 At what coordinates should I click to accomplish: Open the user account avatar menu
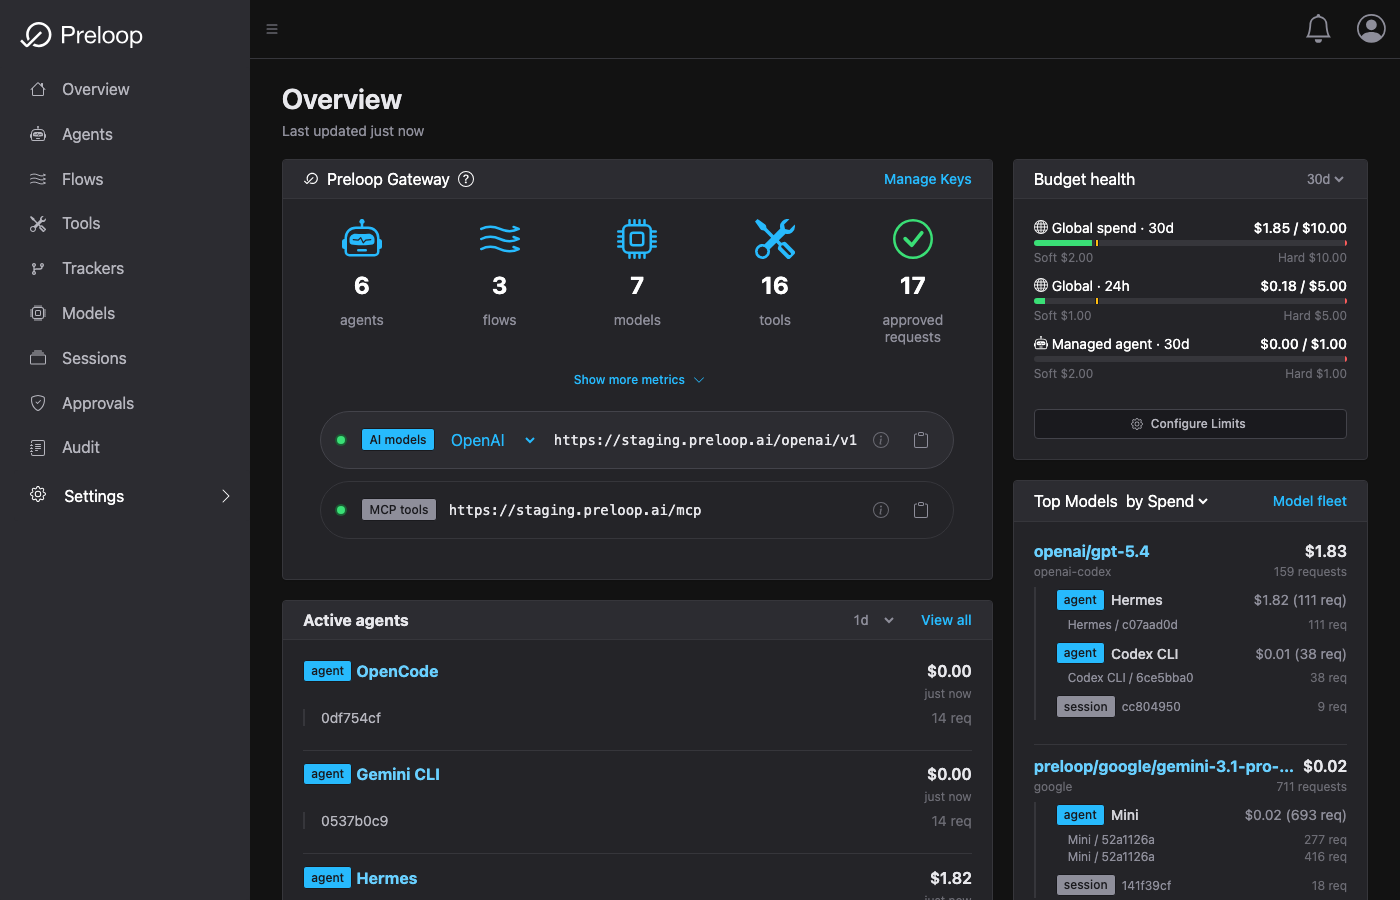(x=1371, y=29)
